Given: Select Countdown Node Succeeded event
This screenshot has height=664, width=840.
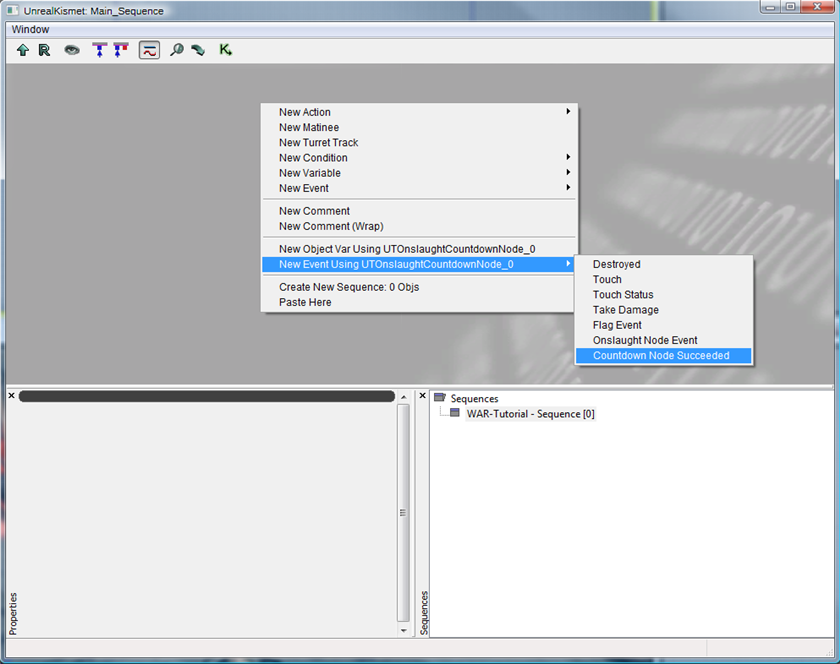Looking at the screenshot, I should 664,356.
